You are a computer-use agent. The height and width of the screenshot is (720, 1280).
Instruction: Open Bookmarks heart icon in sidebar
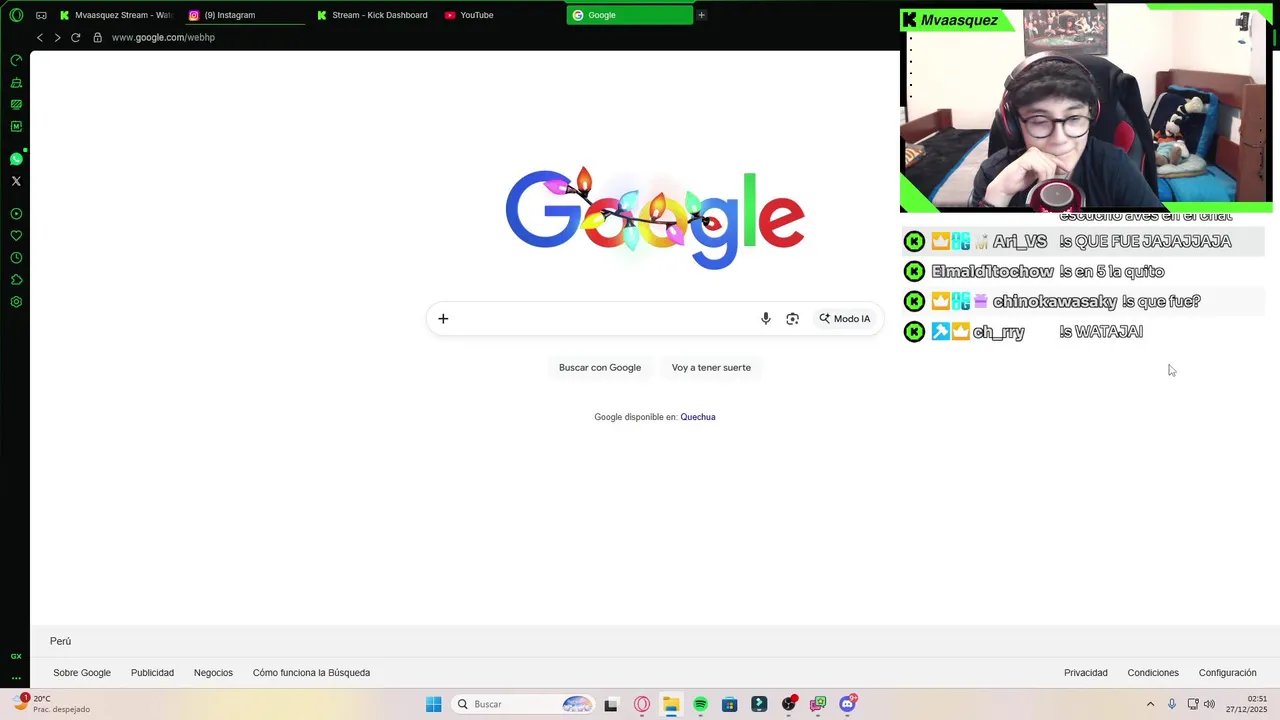16,236
